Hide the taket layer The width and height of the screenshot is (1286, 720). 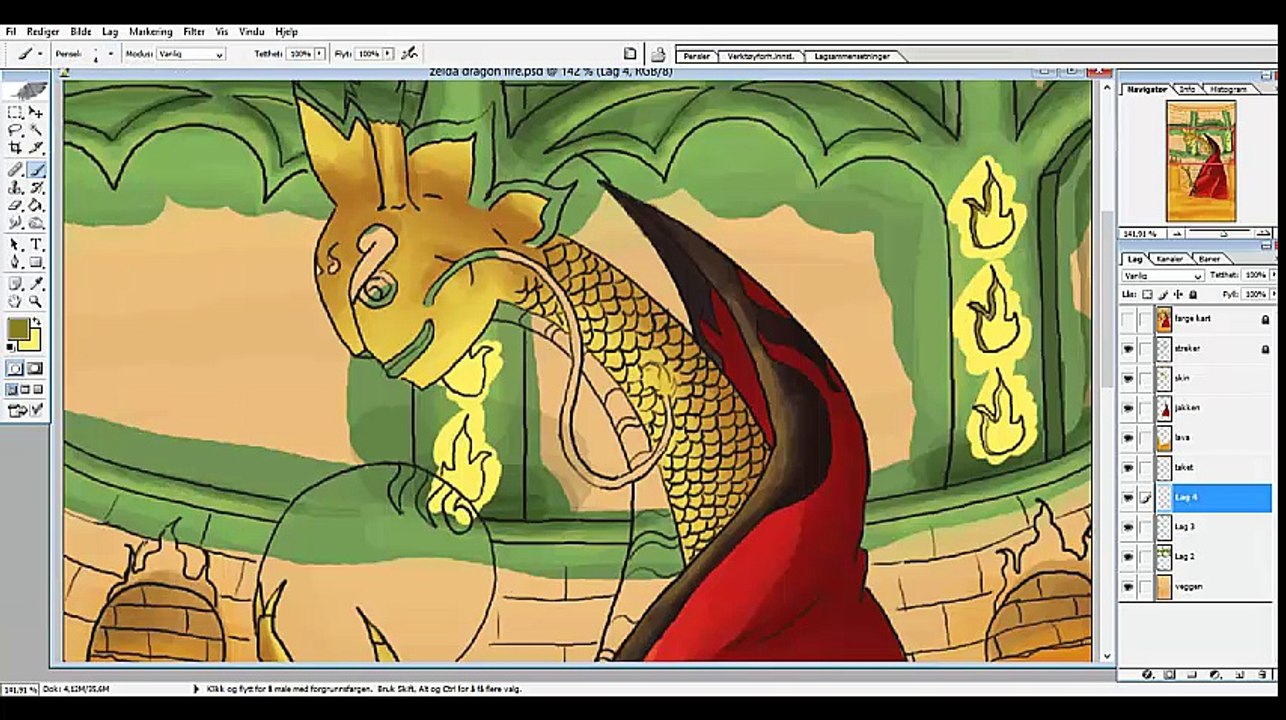[1128, 468]
